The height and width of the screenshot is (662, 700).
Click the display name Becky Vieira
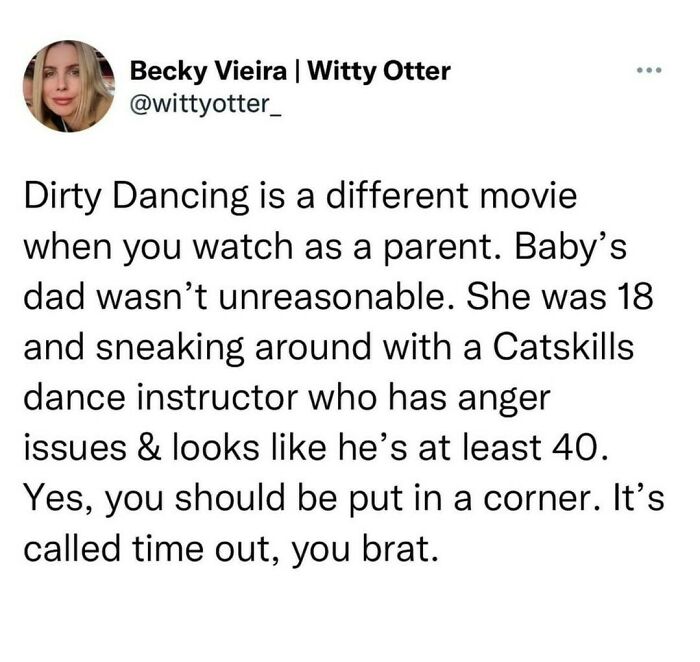click(x=208, y=71)
